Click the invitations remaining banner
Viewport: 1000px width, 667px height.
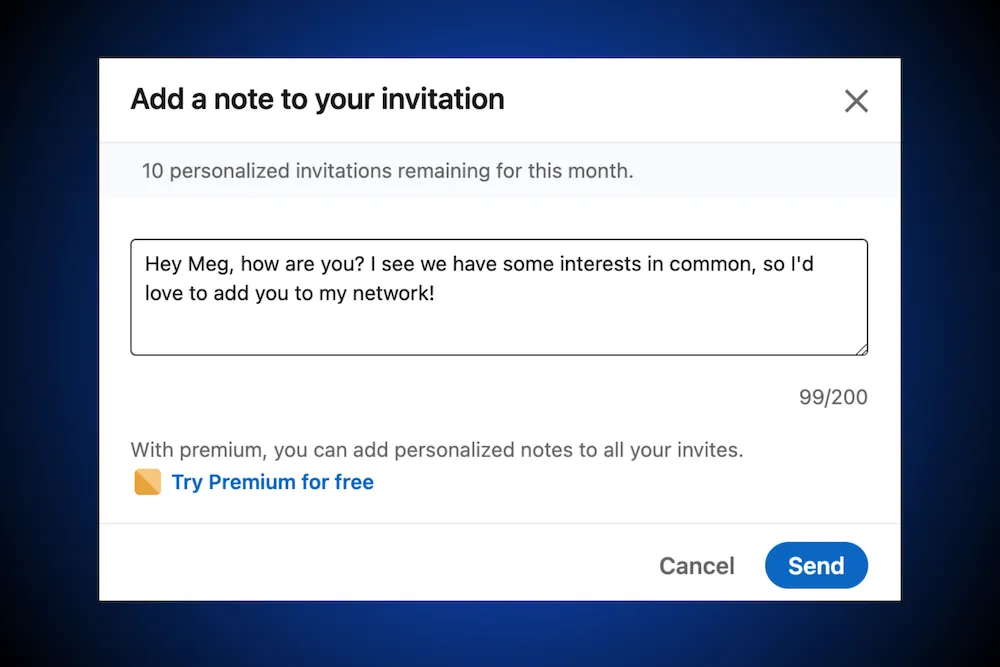coord(389,171)
